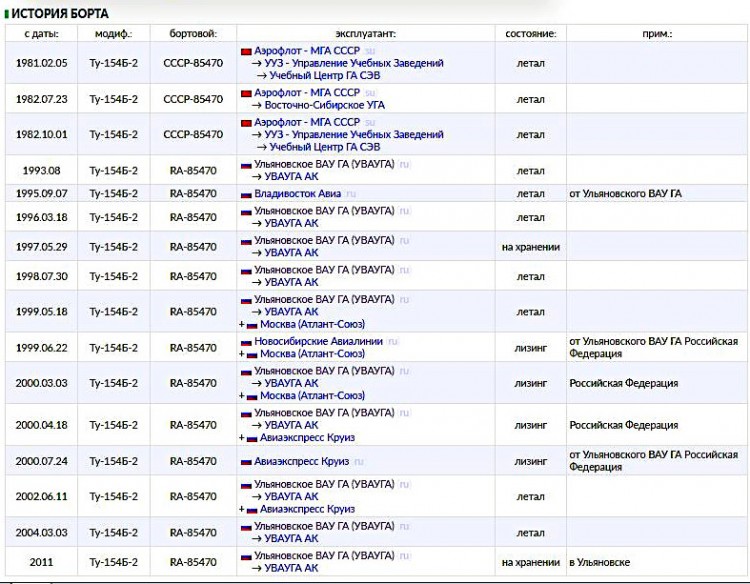This screenshot has height=584, width=750.
Task: Click the green marker beside ИСТОРИЯ БОРТА heading
Action: click(7, 14)
